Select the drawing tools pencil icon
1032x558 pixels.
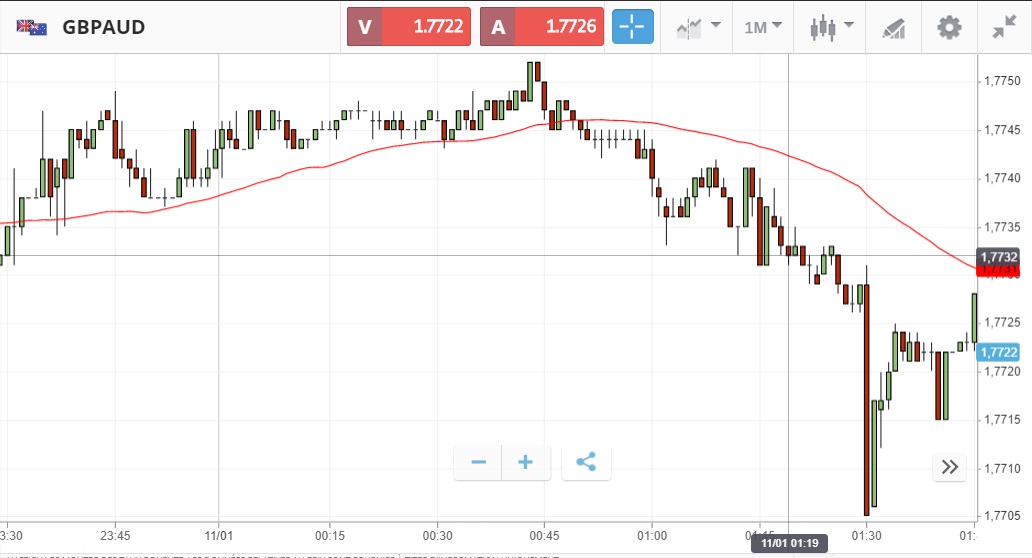point(893,28)
